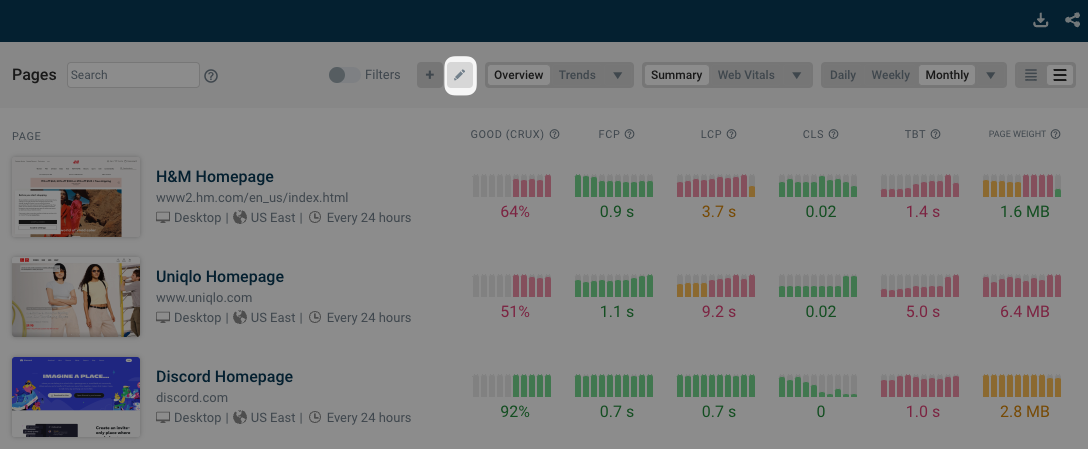
Task: Click the help icon beside Search box
Action: [212, 76]
